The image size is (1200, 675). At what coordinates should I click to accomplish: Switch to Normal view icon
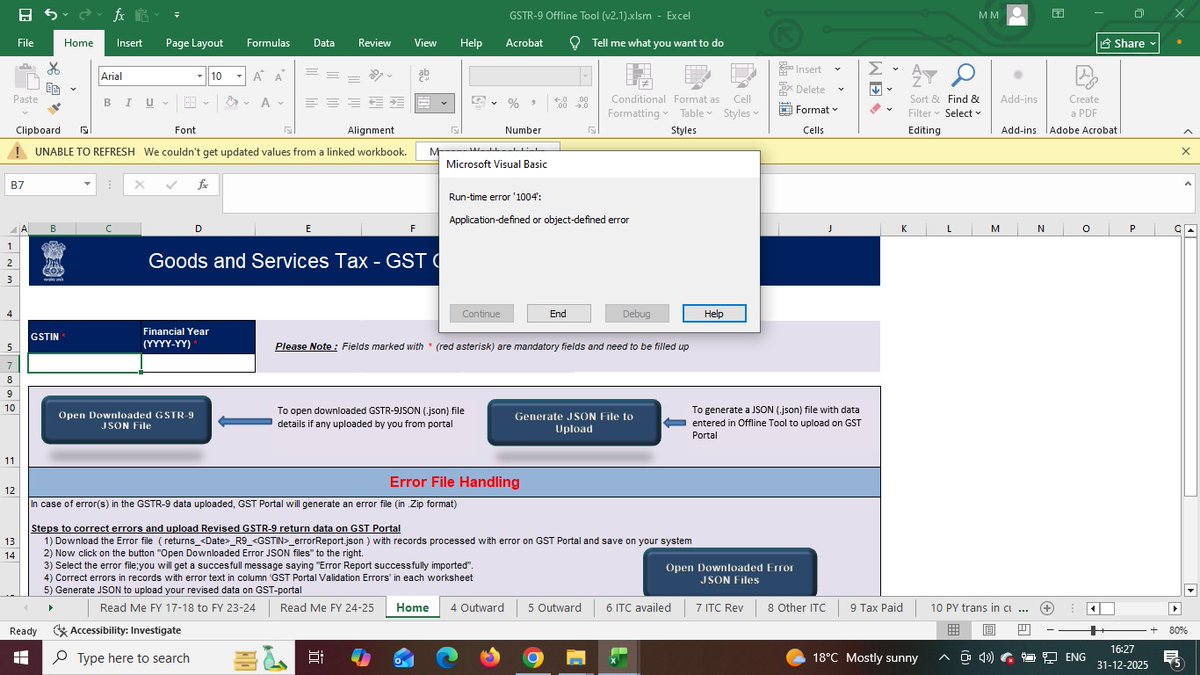point(953,630)
